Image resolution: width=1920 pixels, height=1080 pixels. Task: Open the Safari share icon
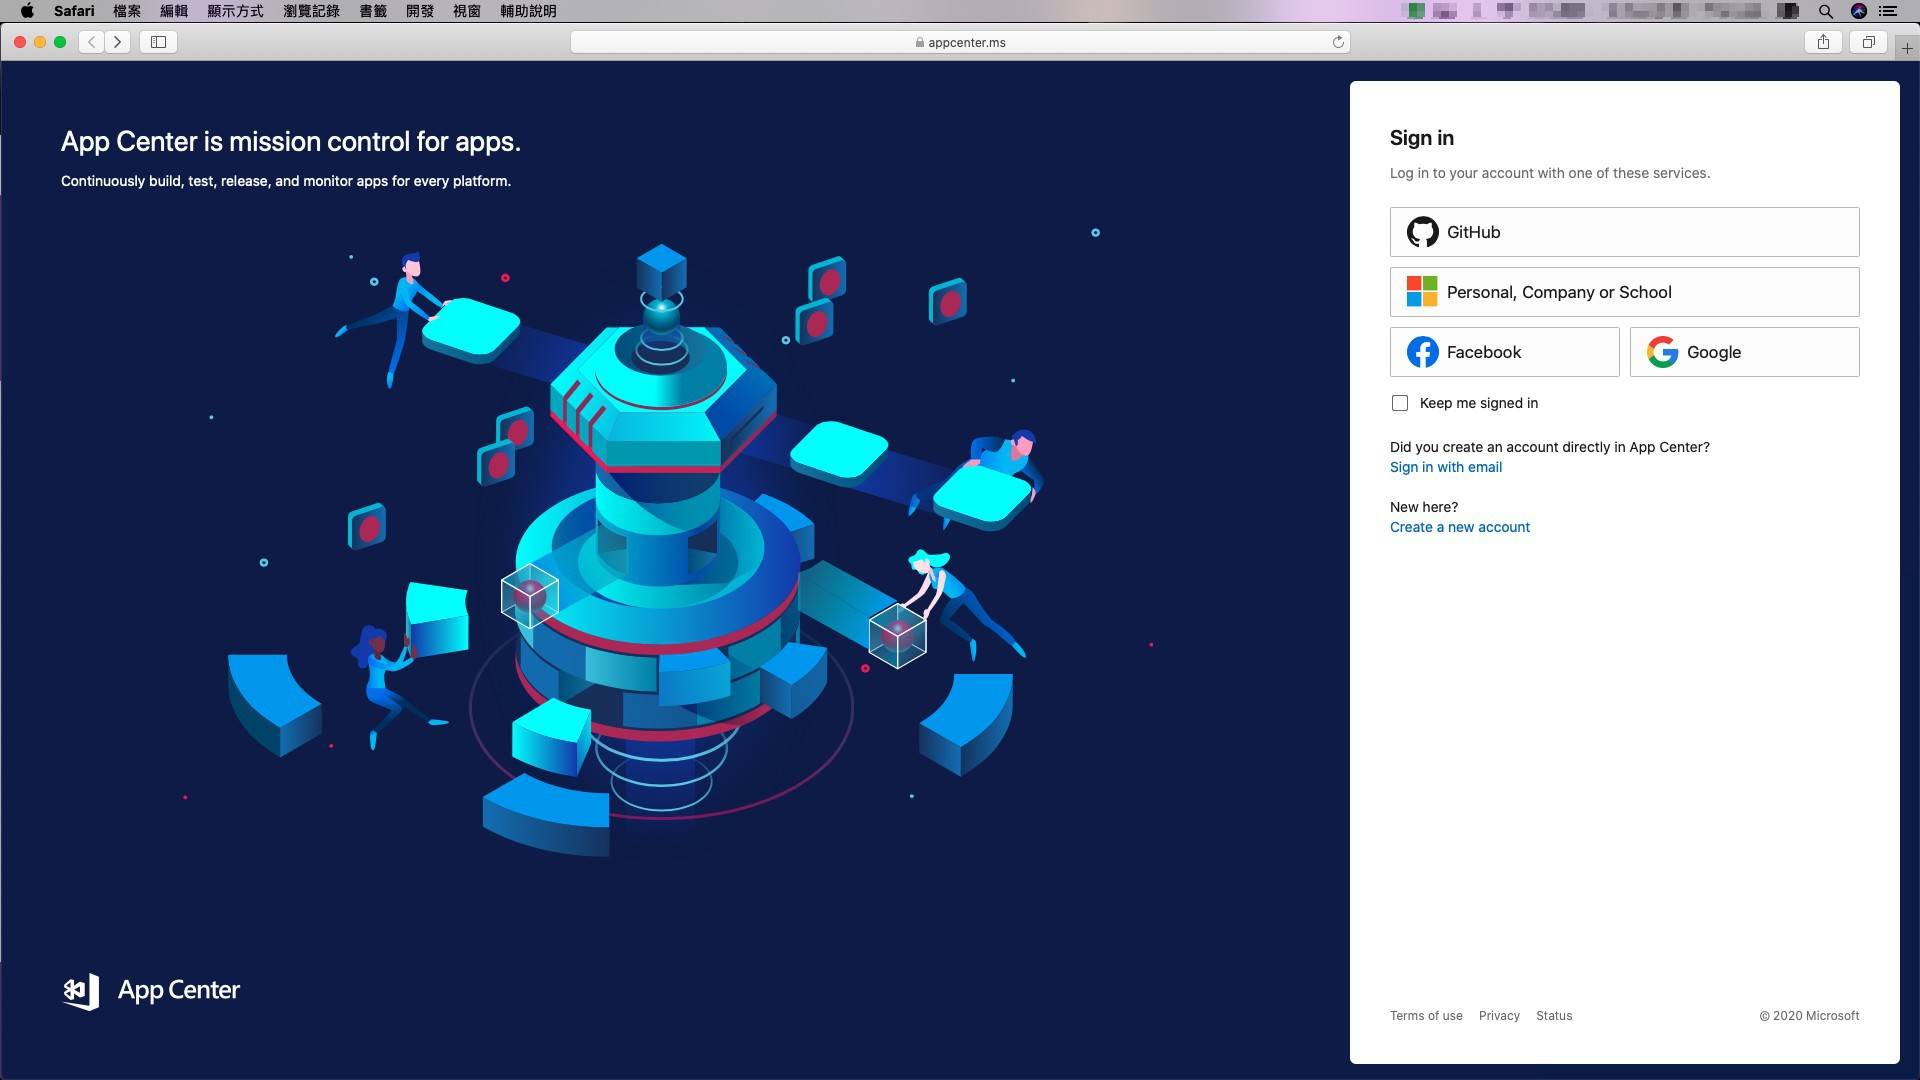(x=1823, y=42)
